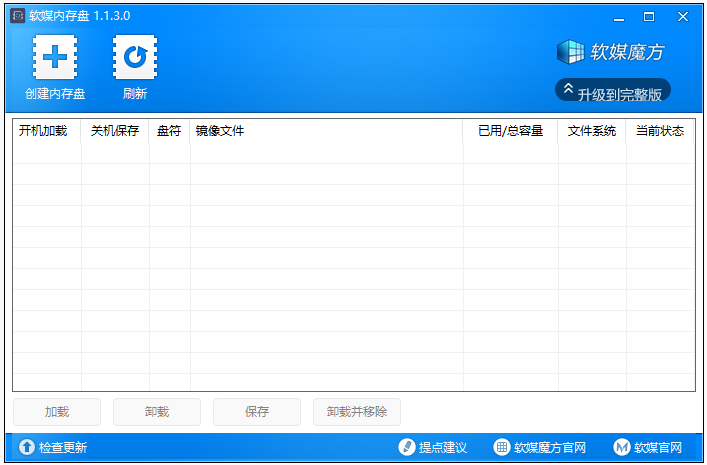Click the 创建内存盘 label text
The height and width of the screenshot is (465, 707).
pos(55,93)
